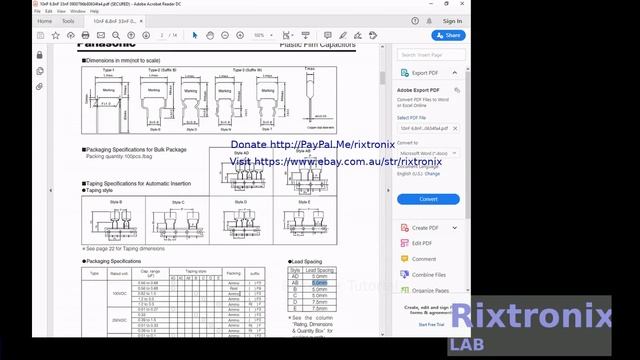Click the stamp tool icon in toolbar

[x=373, y=36]
